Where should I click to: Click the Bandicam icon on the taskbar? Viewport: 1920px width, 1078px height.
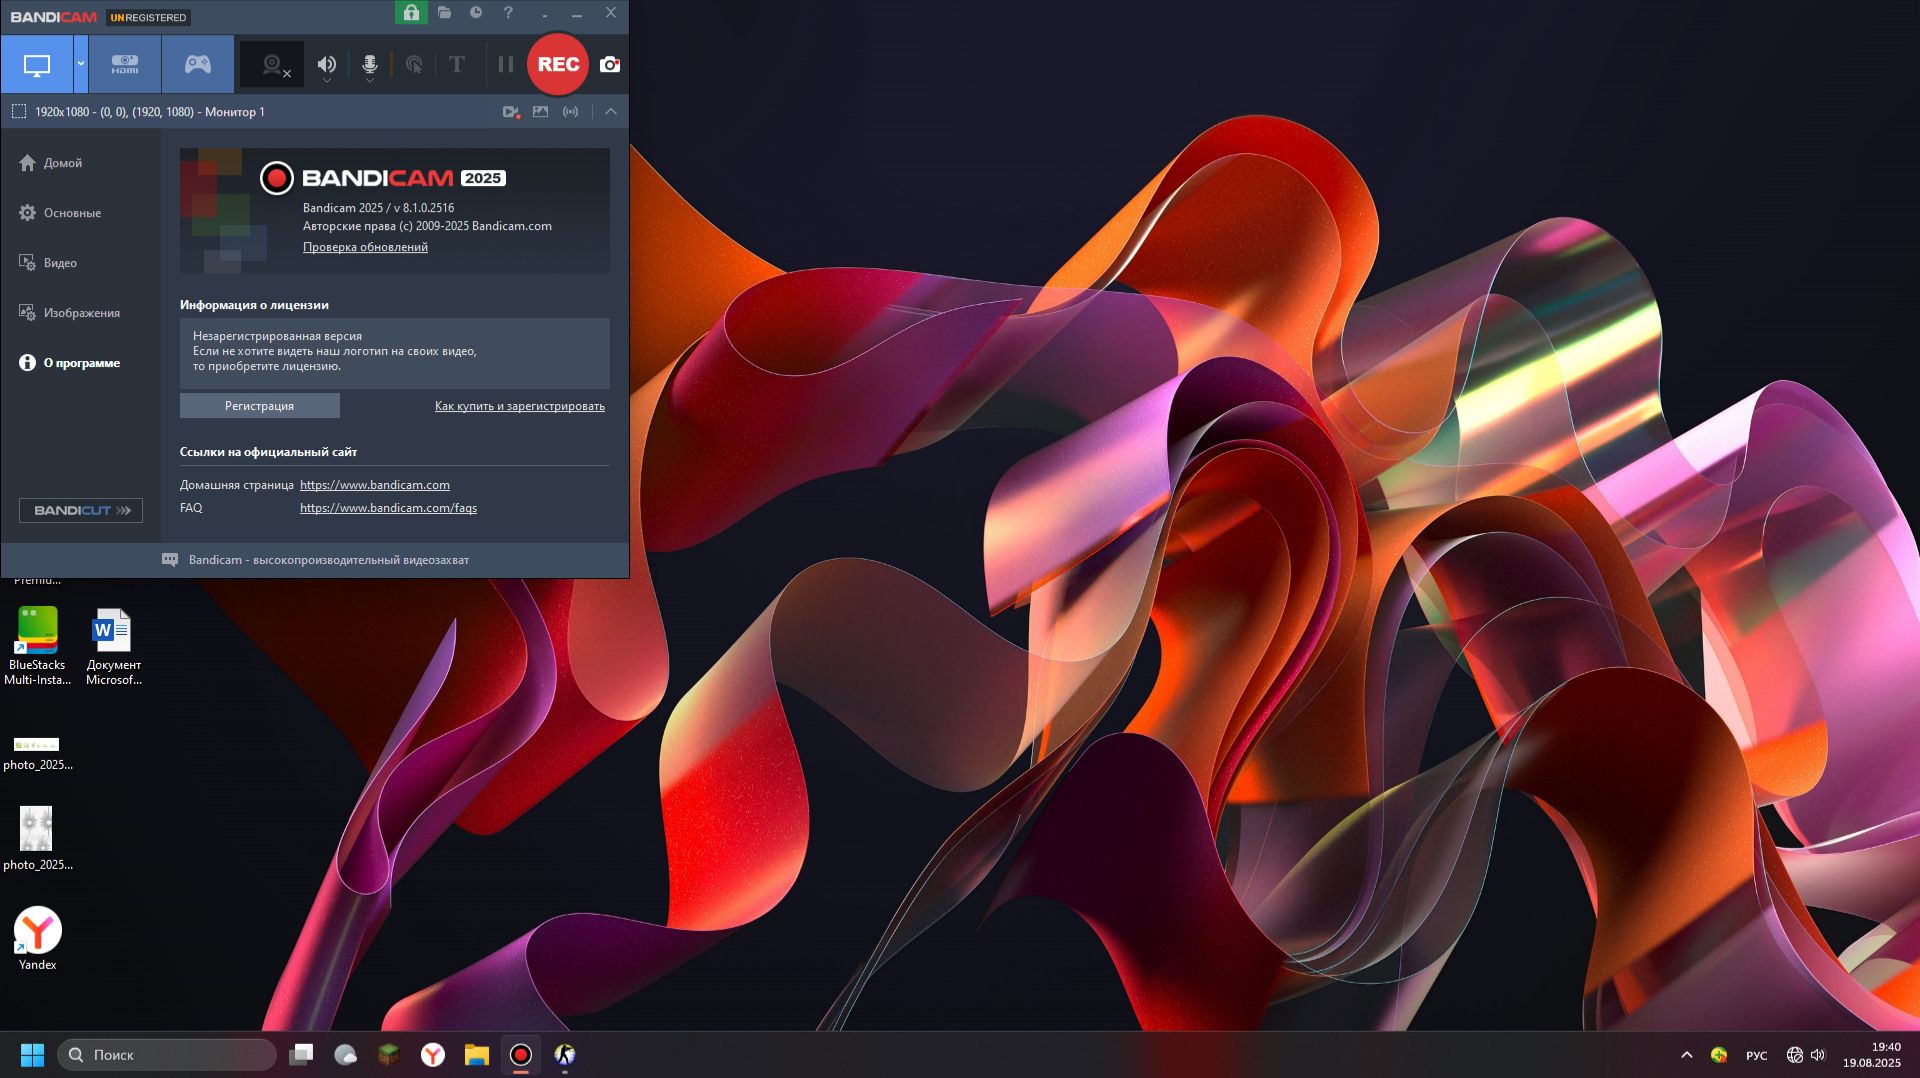click(x=521, y=1055)
